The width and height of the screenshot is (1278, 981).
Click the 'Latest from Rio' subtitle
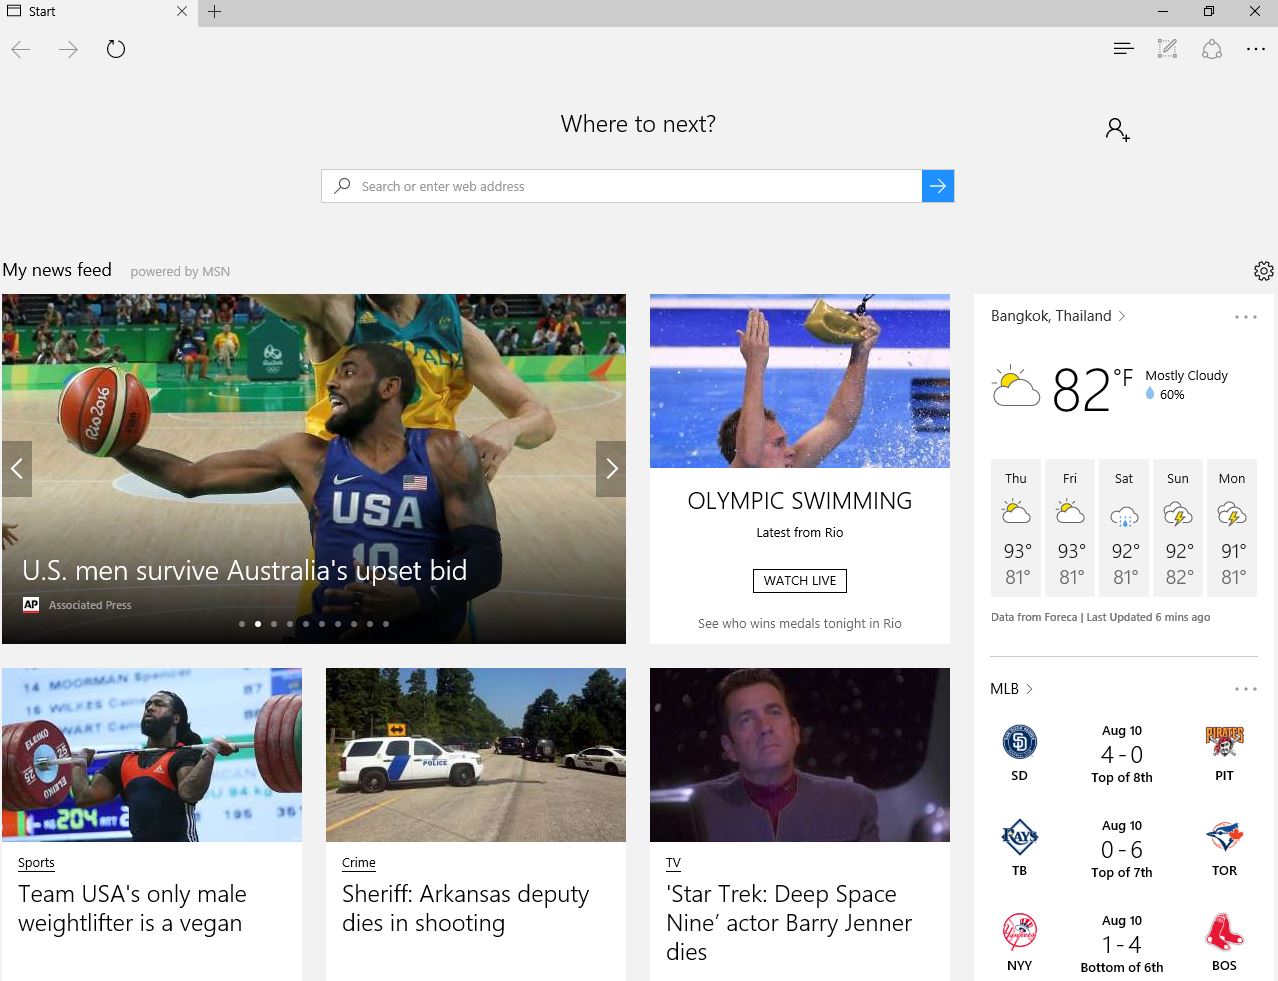pos(800,533)
